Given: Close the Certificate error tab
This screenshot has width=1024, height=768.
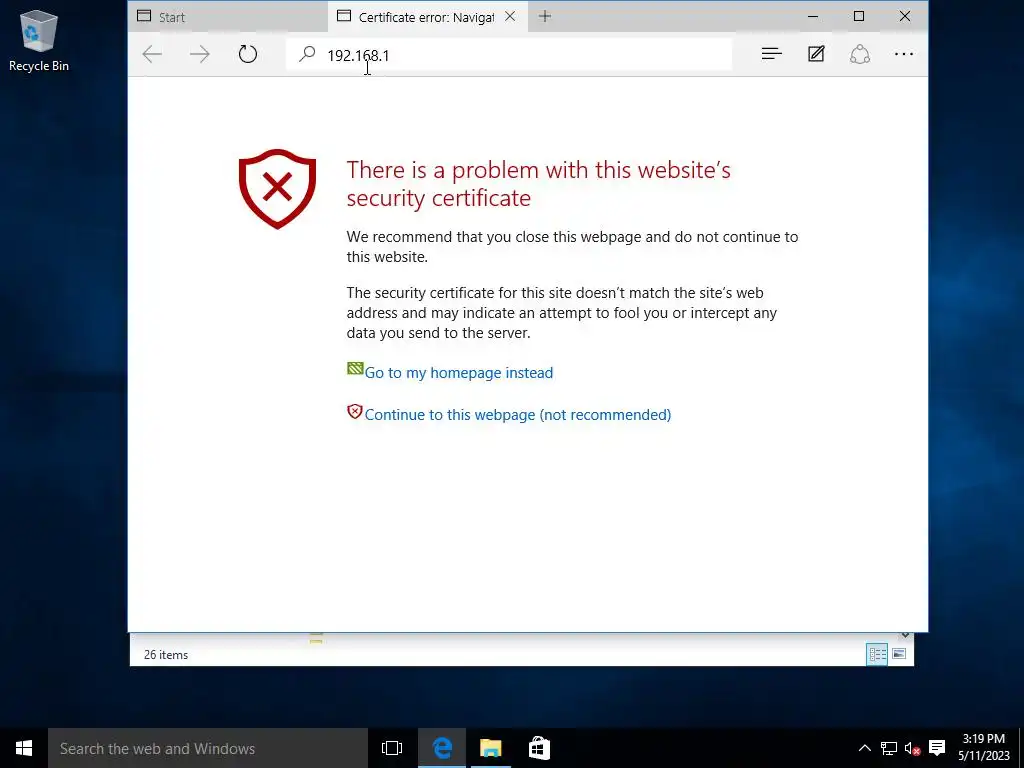Looking at the screenshot, I should [510, 16].
